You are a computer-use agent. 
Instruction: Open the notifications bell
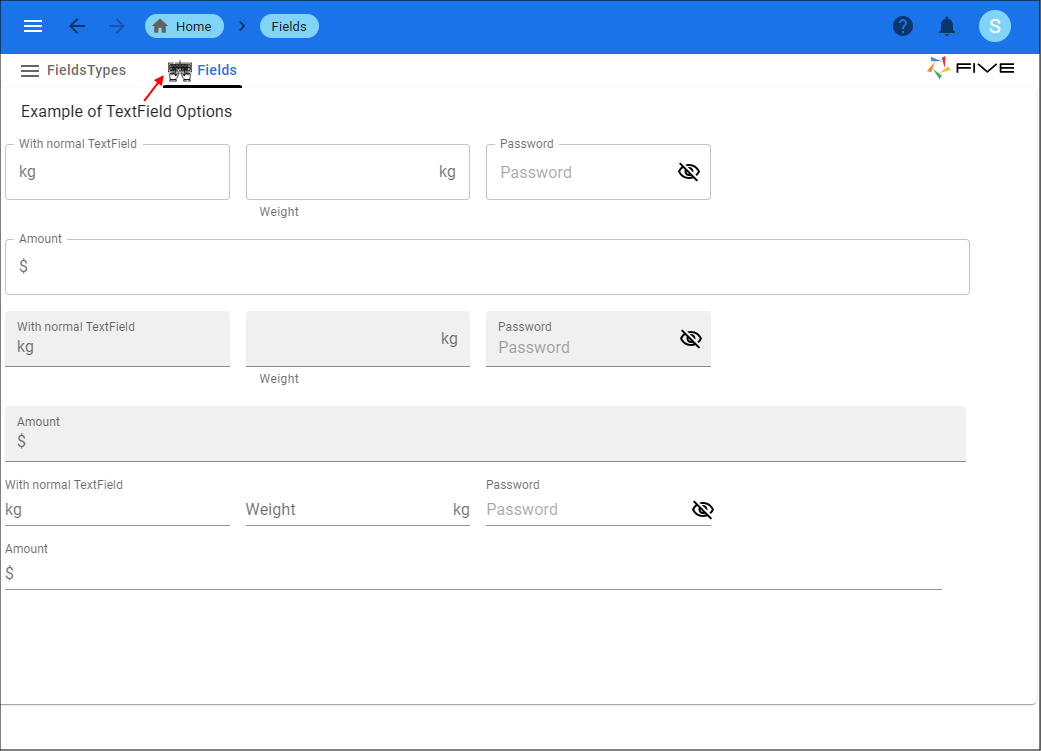(947, 26)
